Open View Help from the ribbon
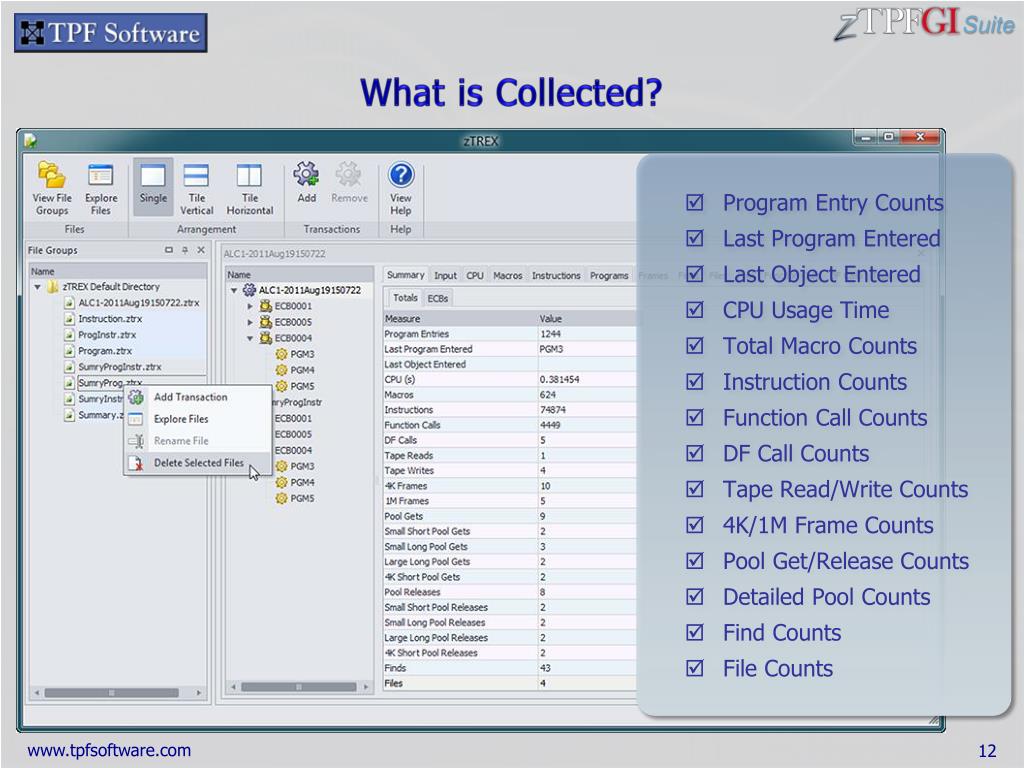The image size is (1024, 768). point(401,188)
